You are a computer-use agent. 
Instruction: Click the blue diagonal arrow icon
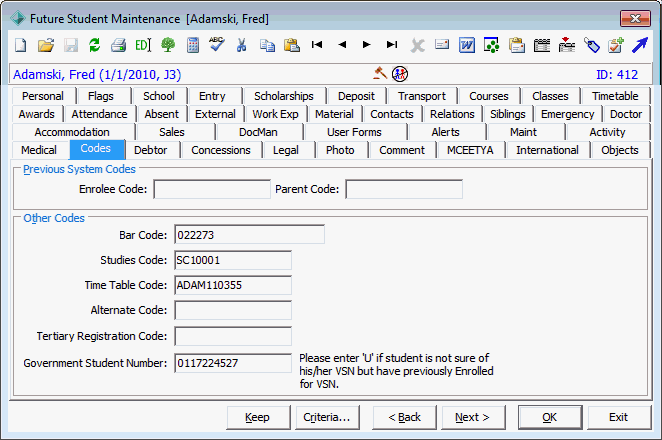pyautogui.click(x=640, y=45)
